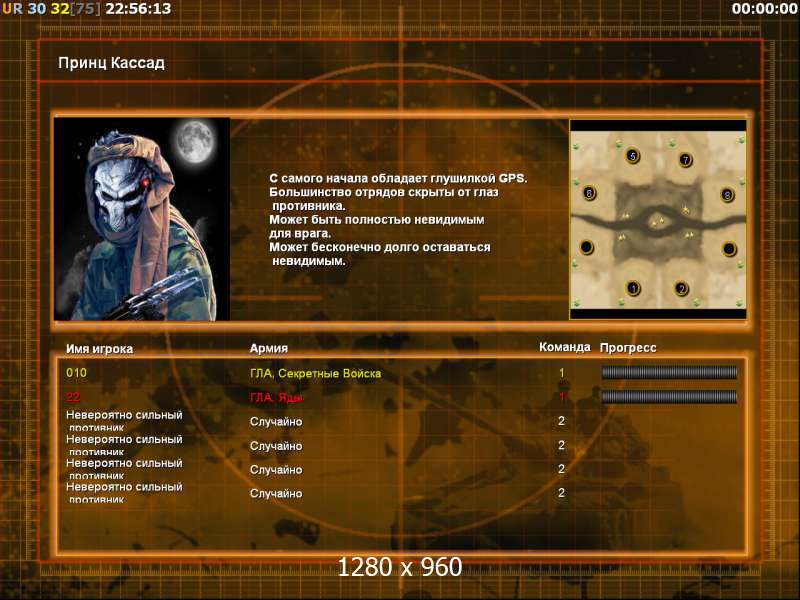Screen dimensions: 800x600
Task: Click the line 'С самого начала обладает глушилкой GPS.'
Action: [x=398, y=179]
